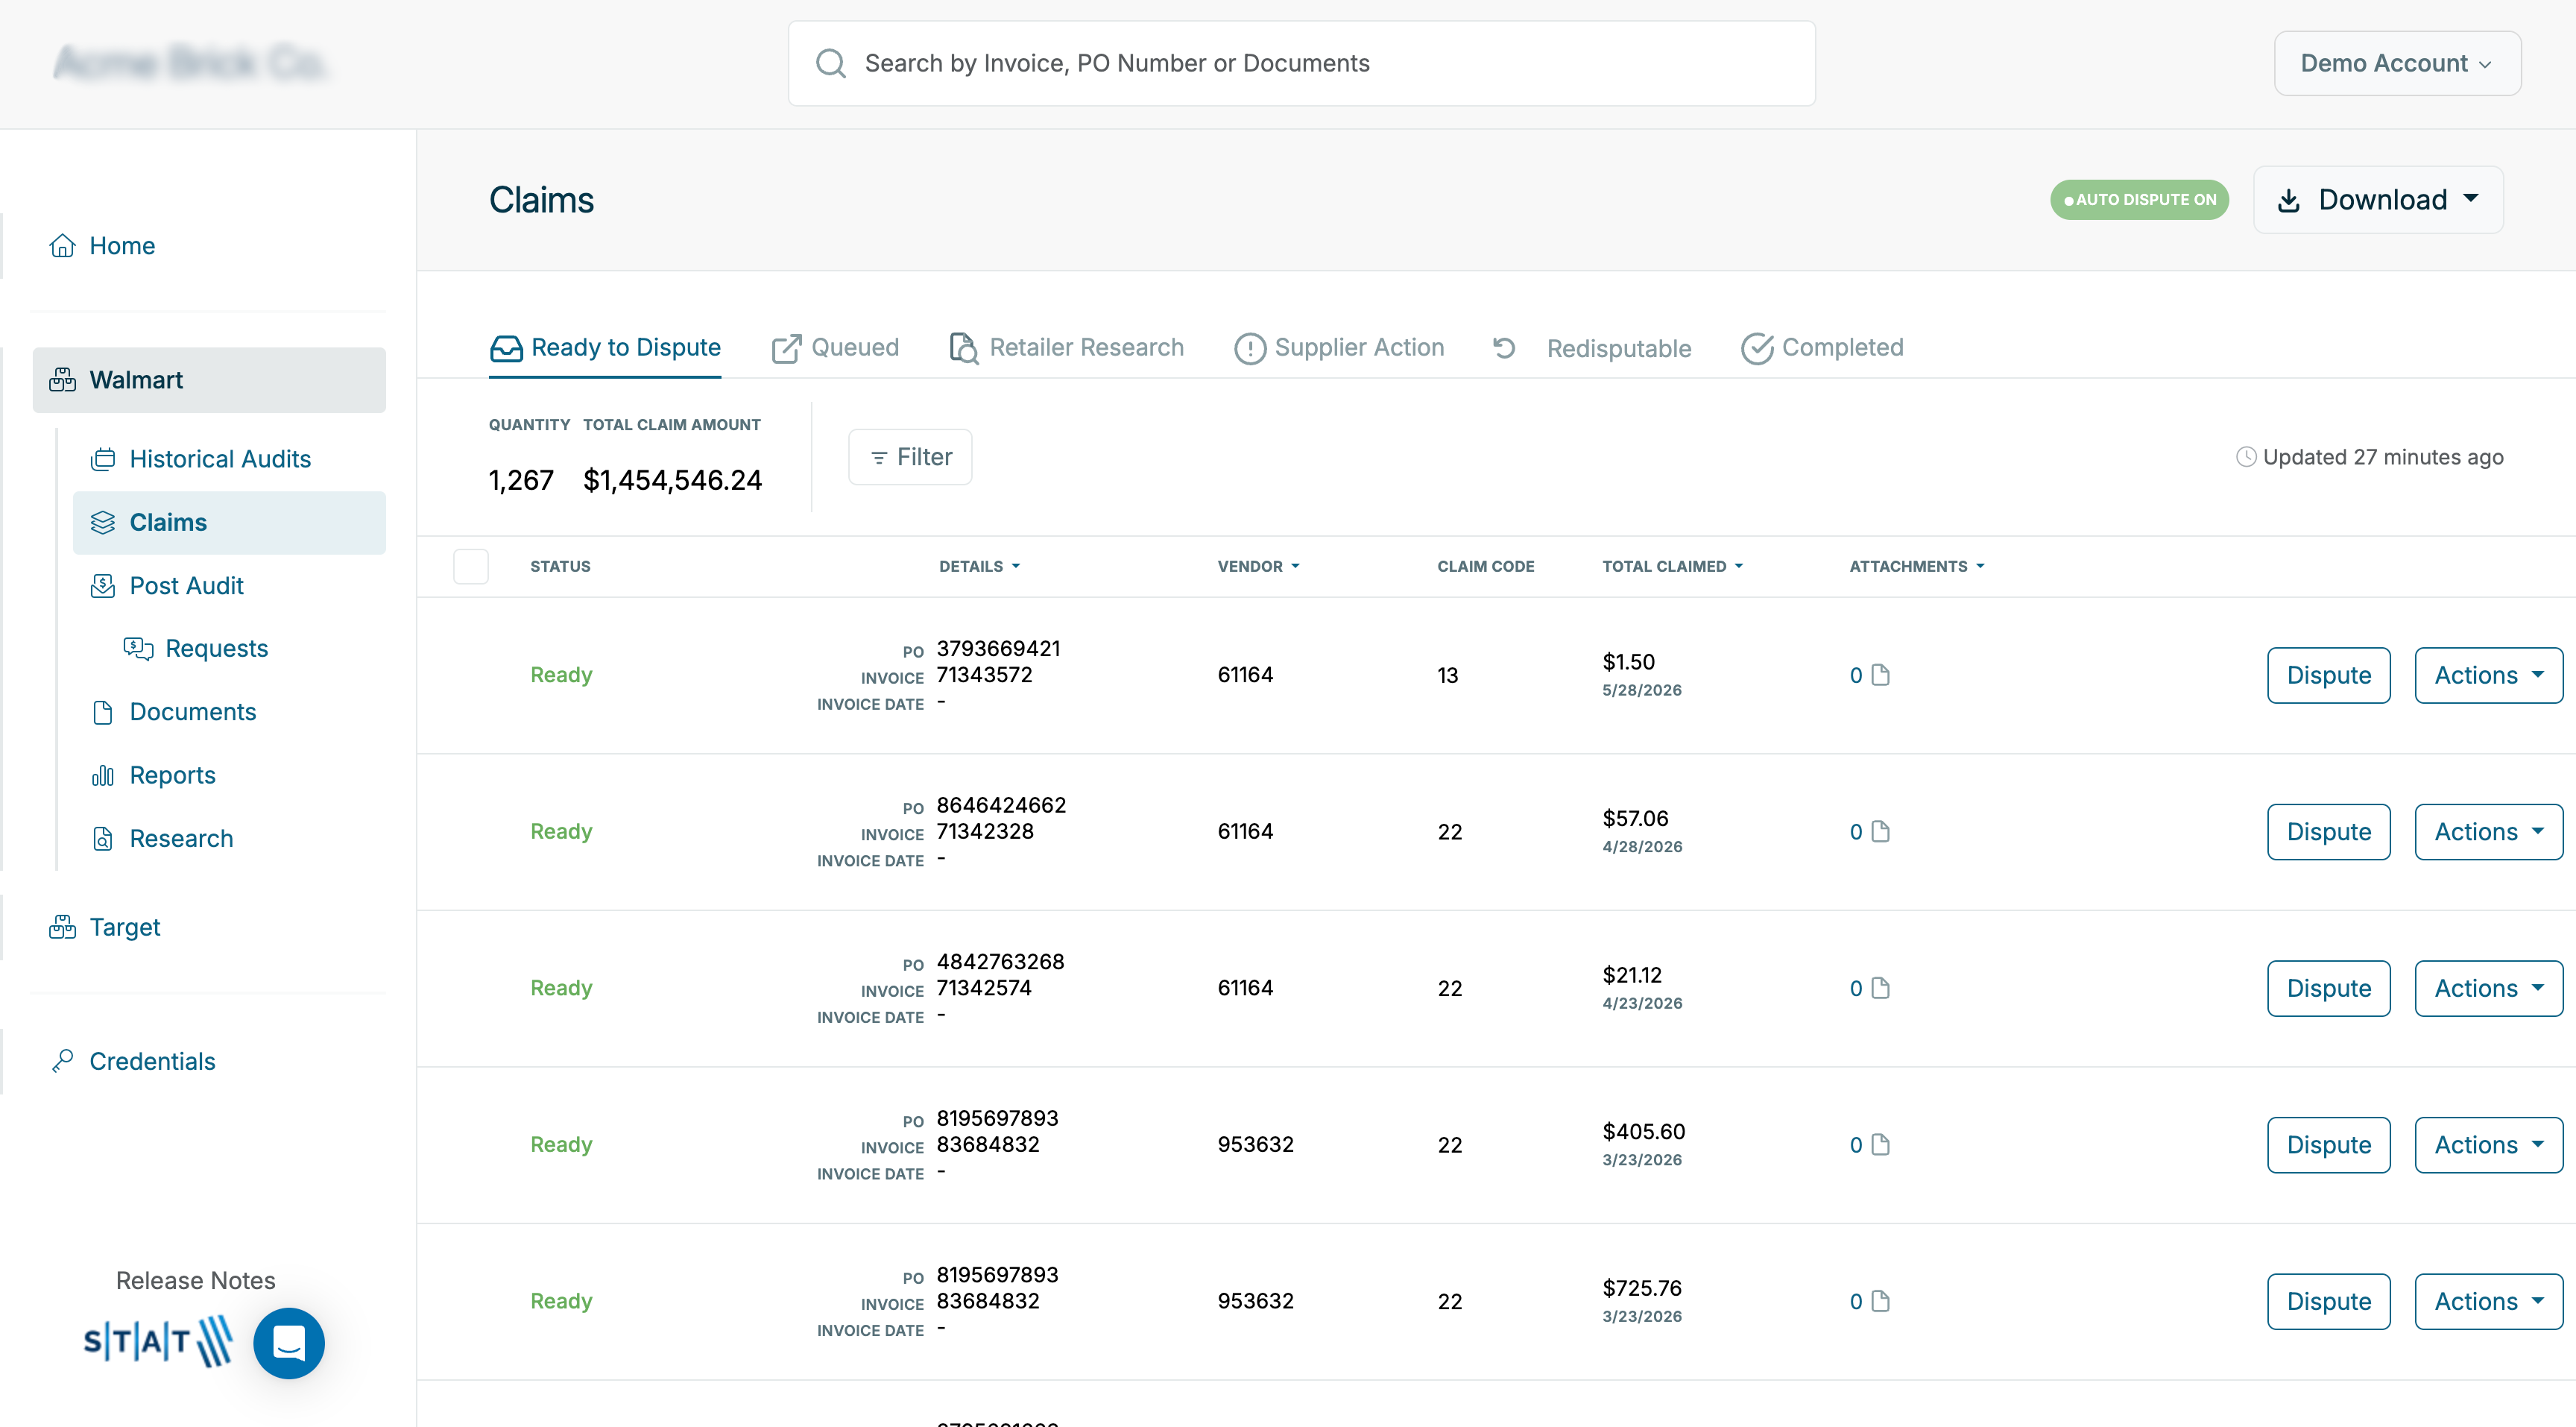Click the STAT logo
Image resolution: width=2576 pixels, height=1427 pixels.
pos(158,1341)
